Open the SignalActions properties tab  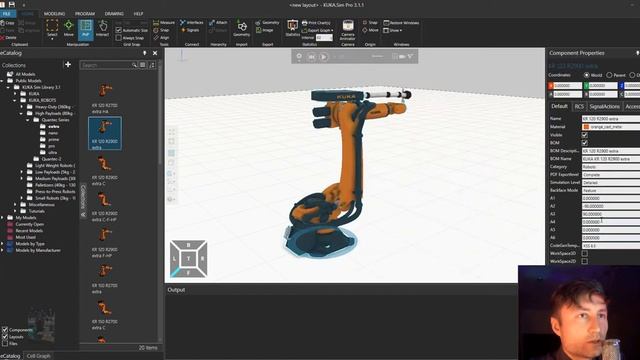(x=604, y=107)
